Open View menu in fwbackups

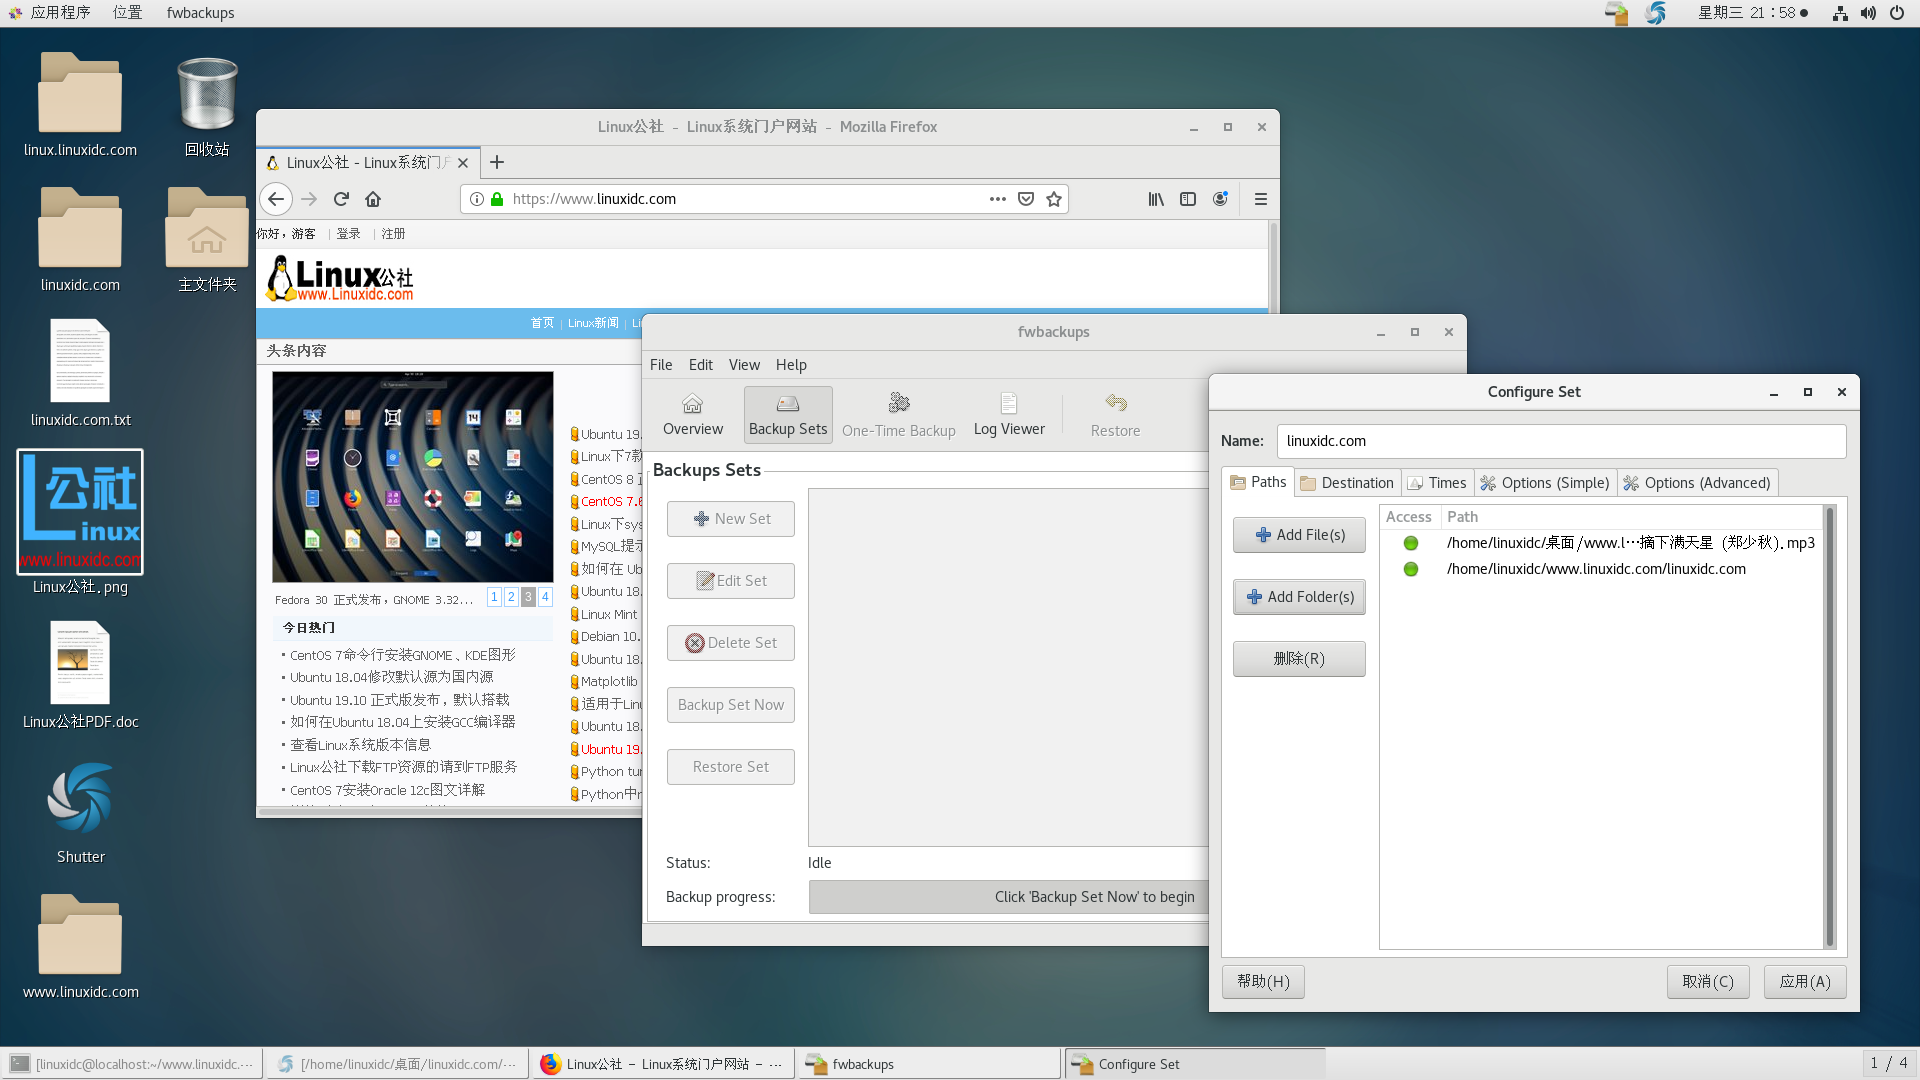(744, 365)
